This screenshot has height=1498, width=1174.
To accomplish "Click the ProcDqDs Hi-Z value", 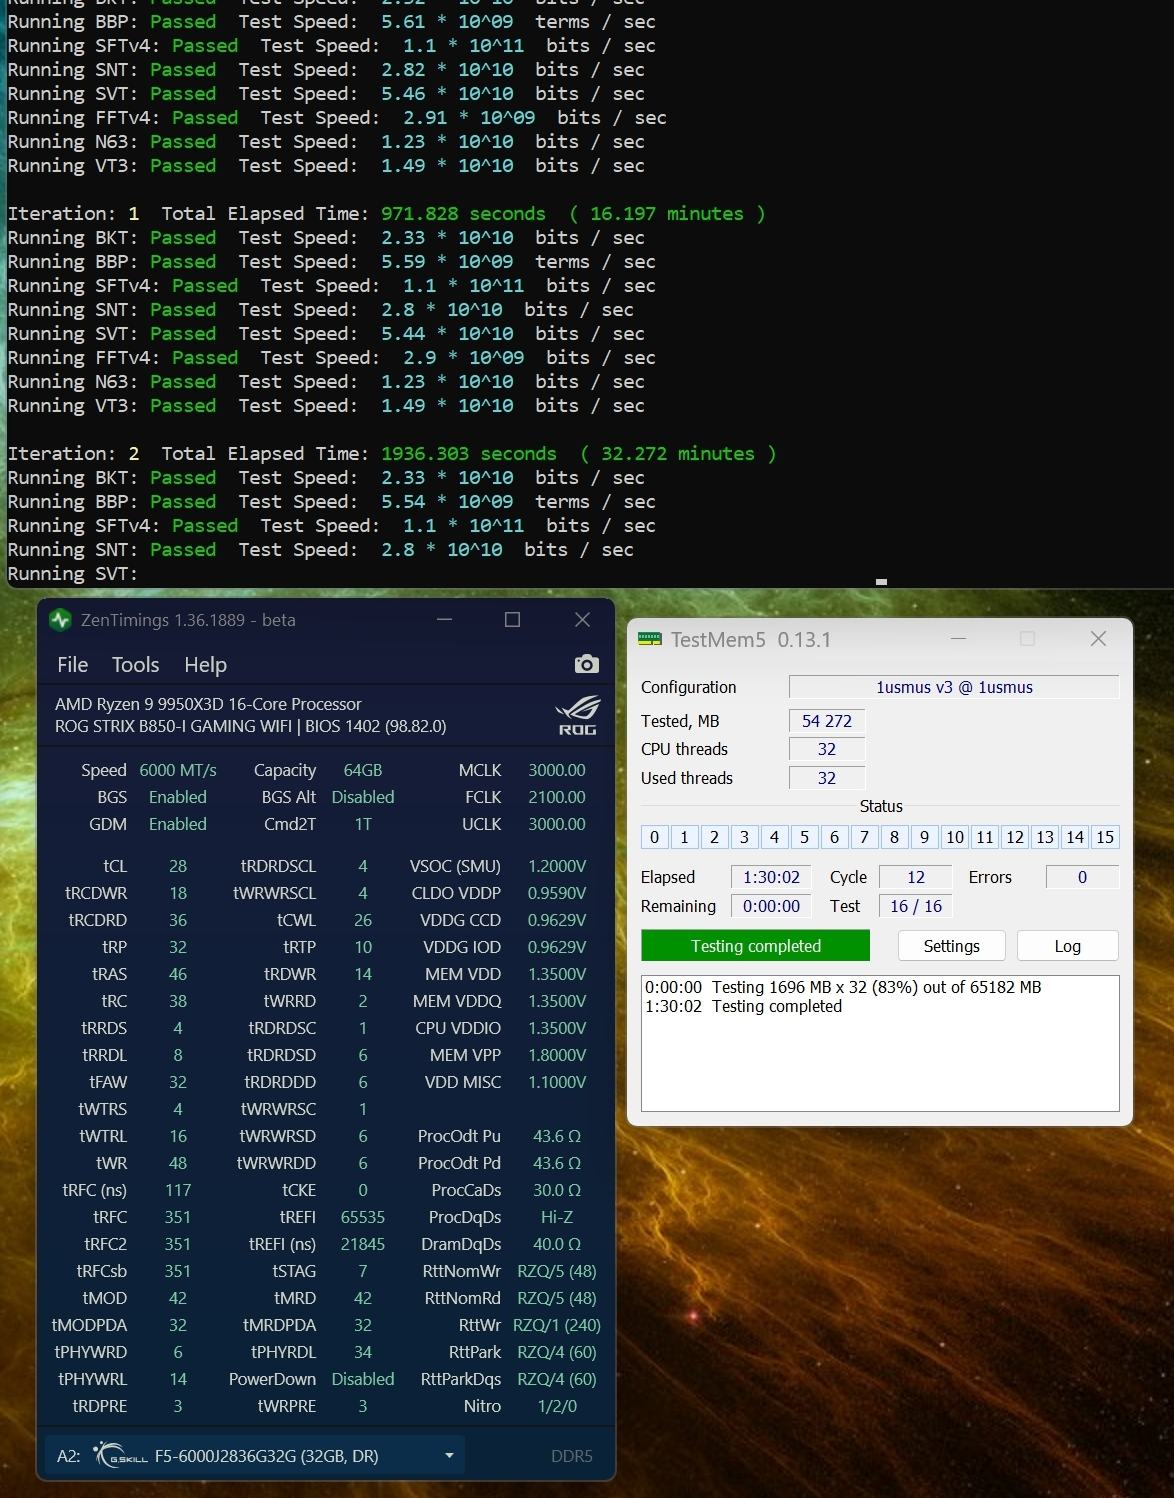I will click(x=557, y=1217).
